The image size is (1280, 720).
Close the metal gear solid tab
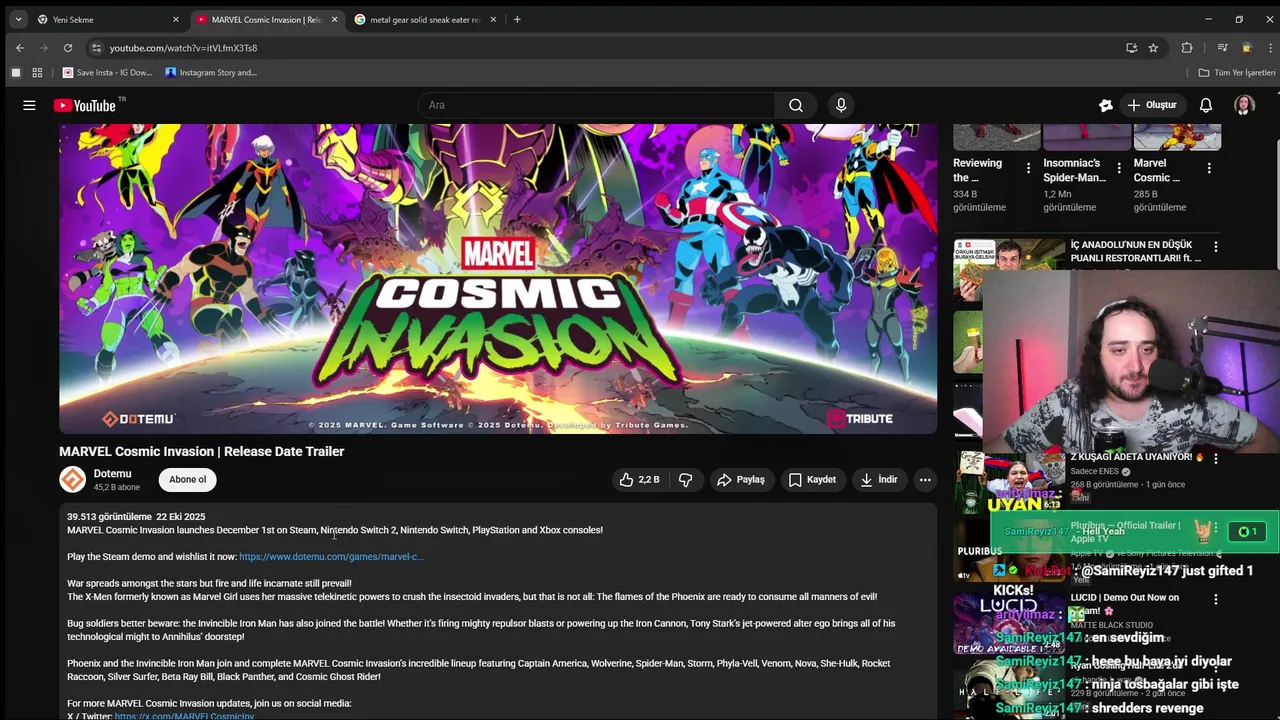point(493,19)
